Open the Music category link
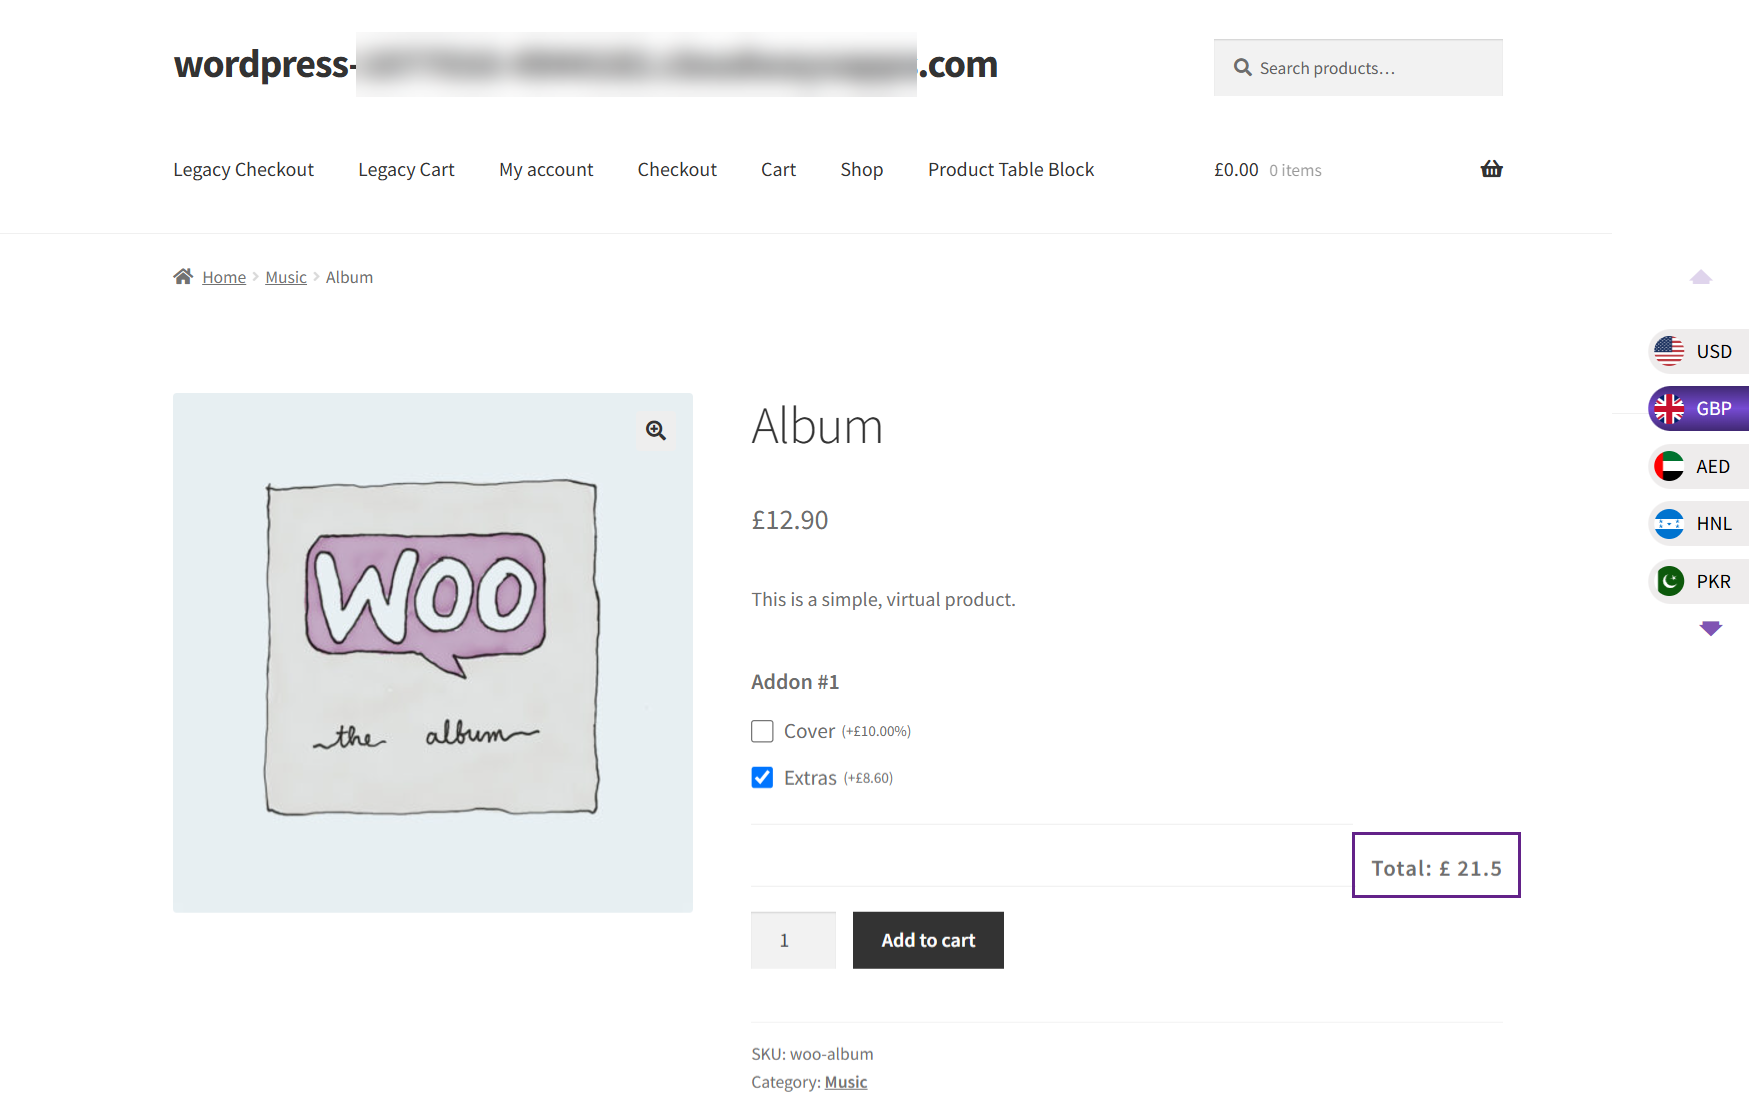The width and height of the screenshot is (1749, 1107). [x=846, y=1082]
